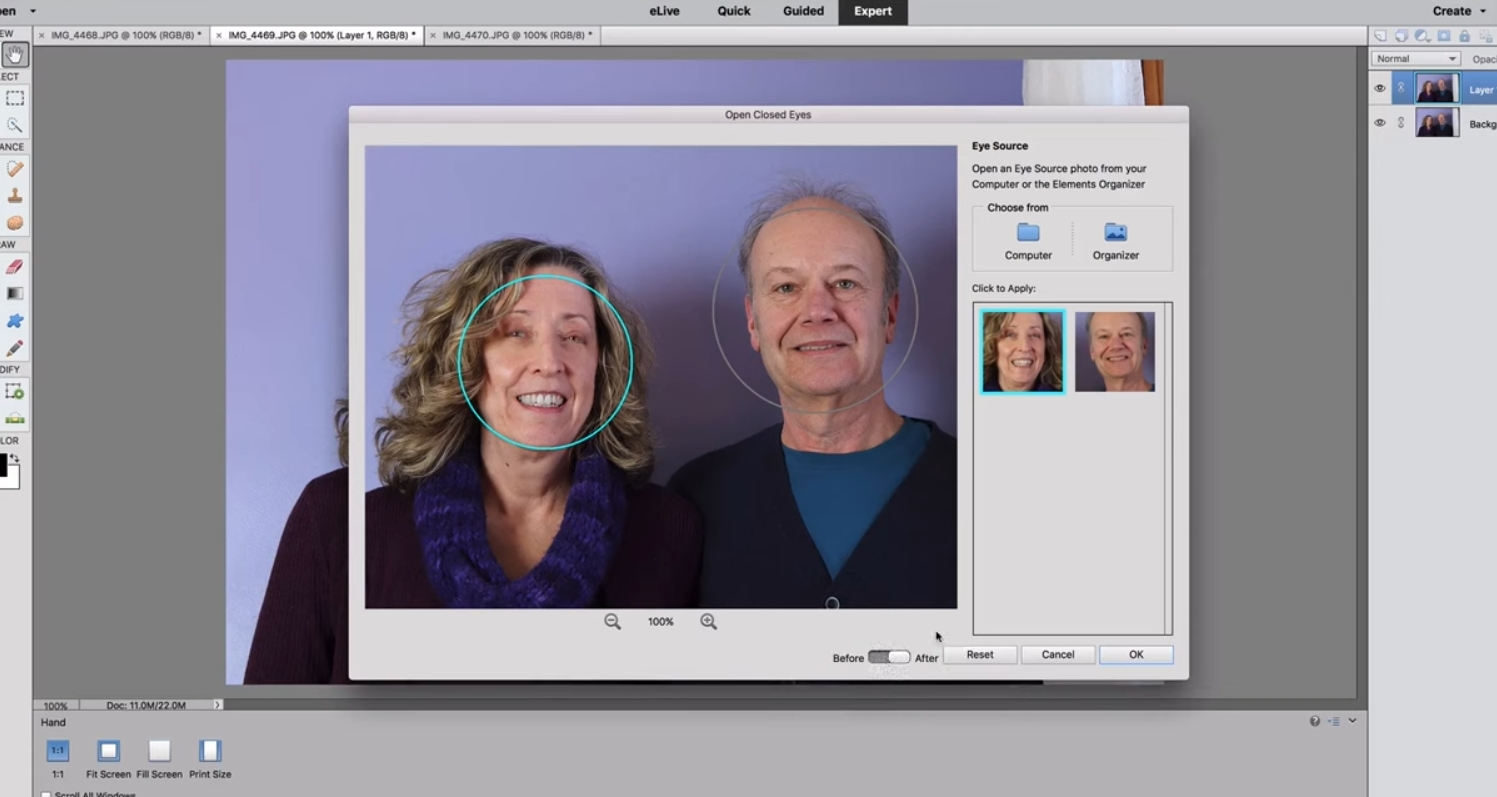Click the Cancel button
Image resolution: width=1497 pixels, height=797 pixels.
(1058, 655)
